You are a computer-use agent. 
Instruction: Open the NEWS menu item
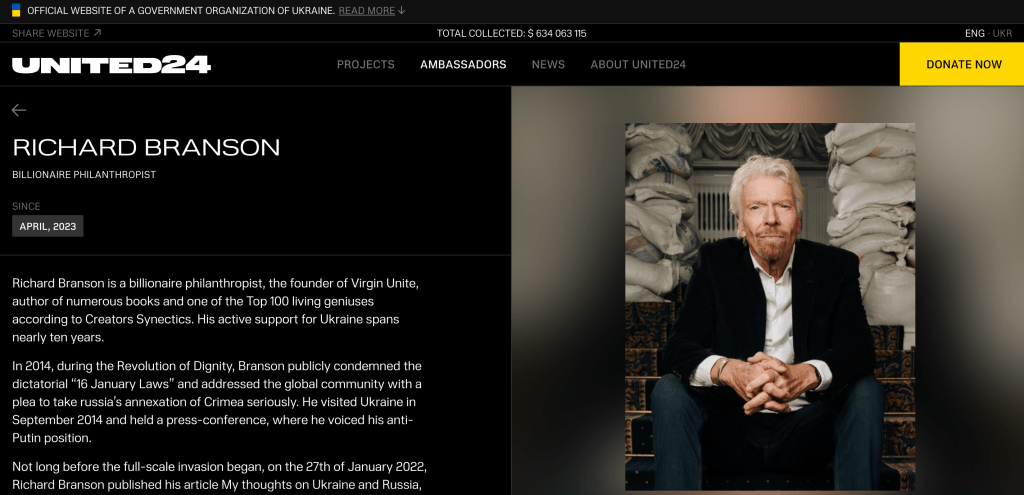click(548, 65)
